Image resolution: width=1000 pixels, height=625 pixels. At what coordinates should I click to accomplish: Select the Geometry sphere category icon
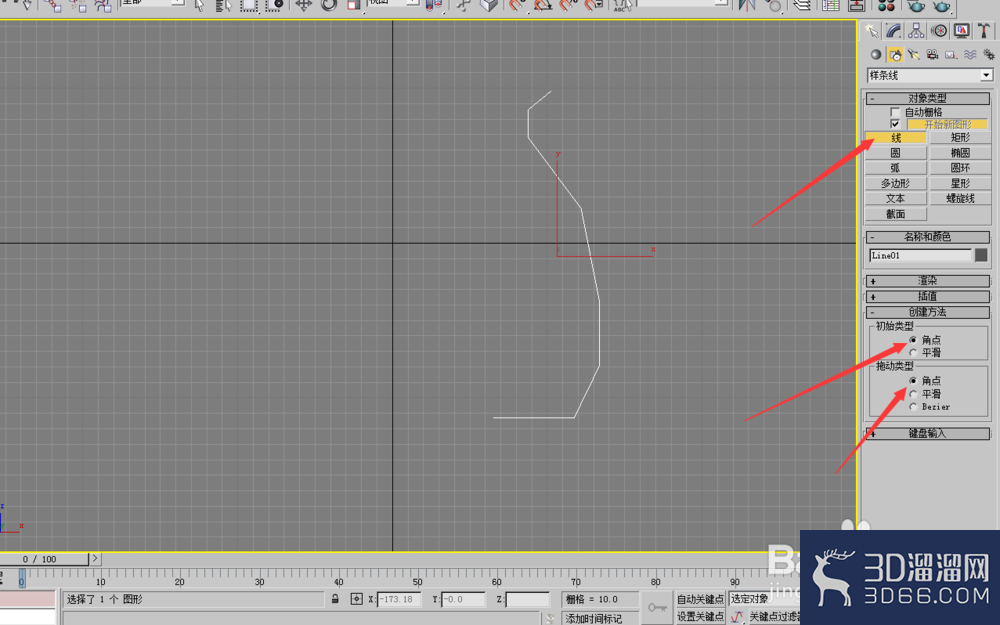(x=876, y=55)
